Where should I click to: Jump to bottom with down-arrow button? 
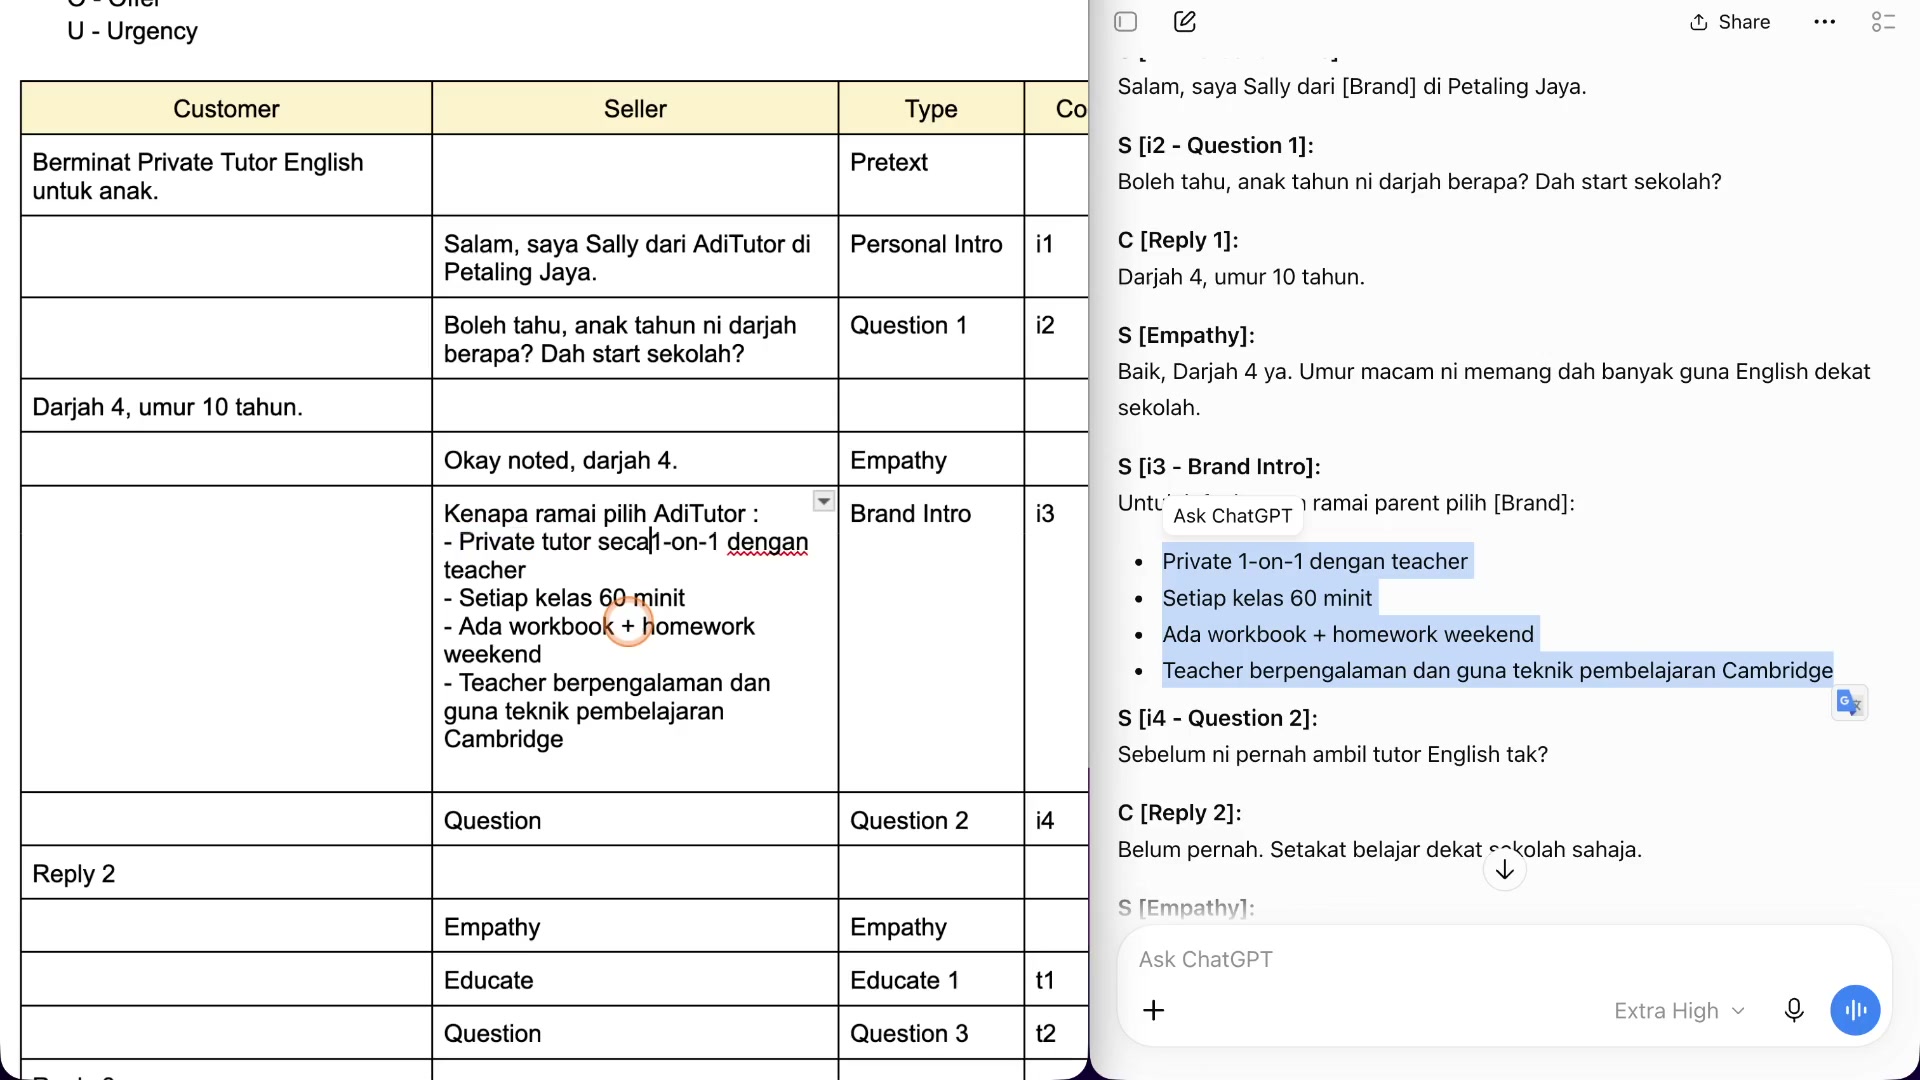(1504, 870)
